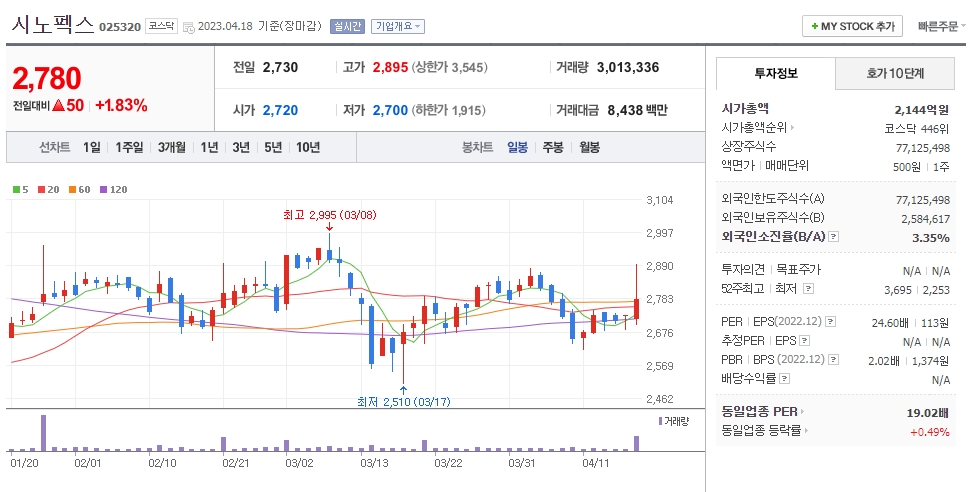The width and height of the screenshot is (970, 492).
Task: Click the 3,104 price axis label
Action: coord(659,200)
